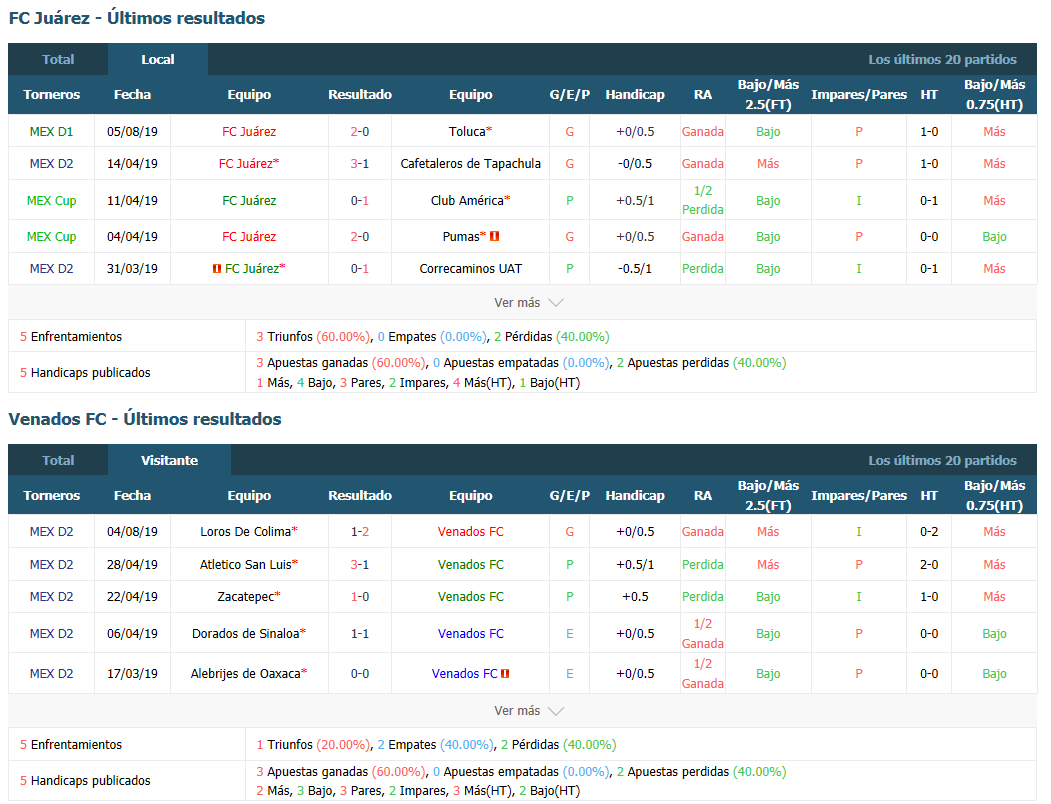Click the handicap -0.5/1 in Correcaminos UAT row

point(635,268)
